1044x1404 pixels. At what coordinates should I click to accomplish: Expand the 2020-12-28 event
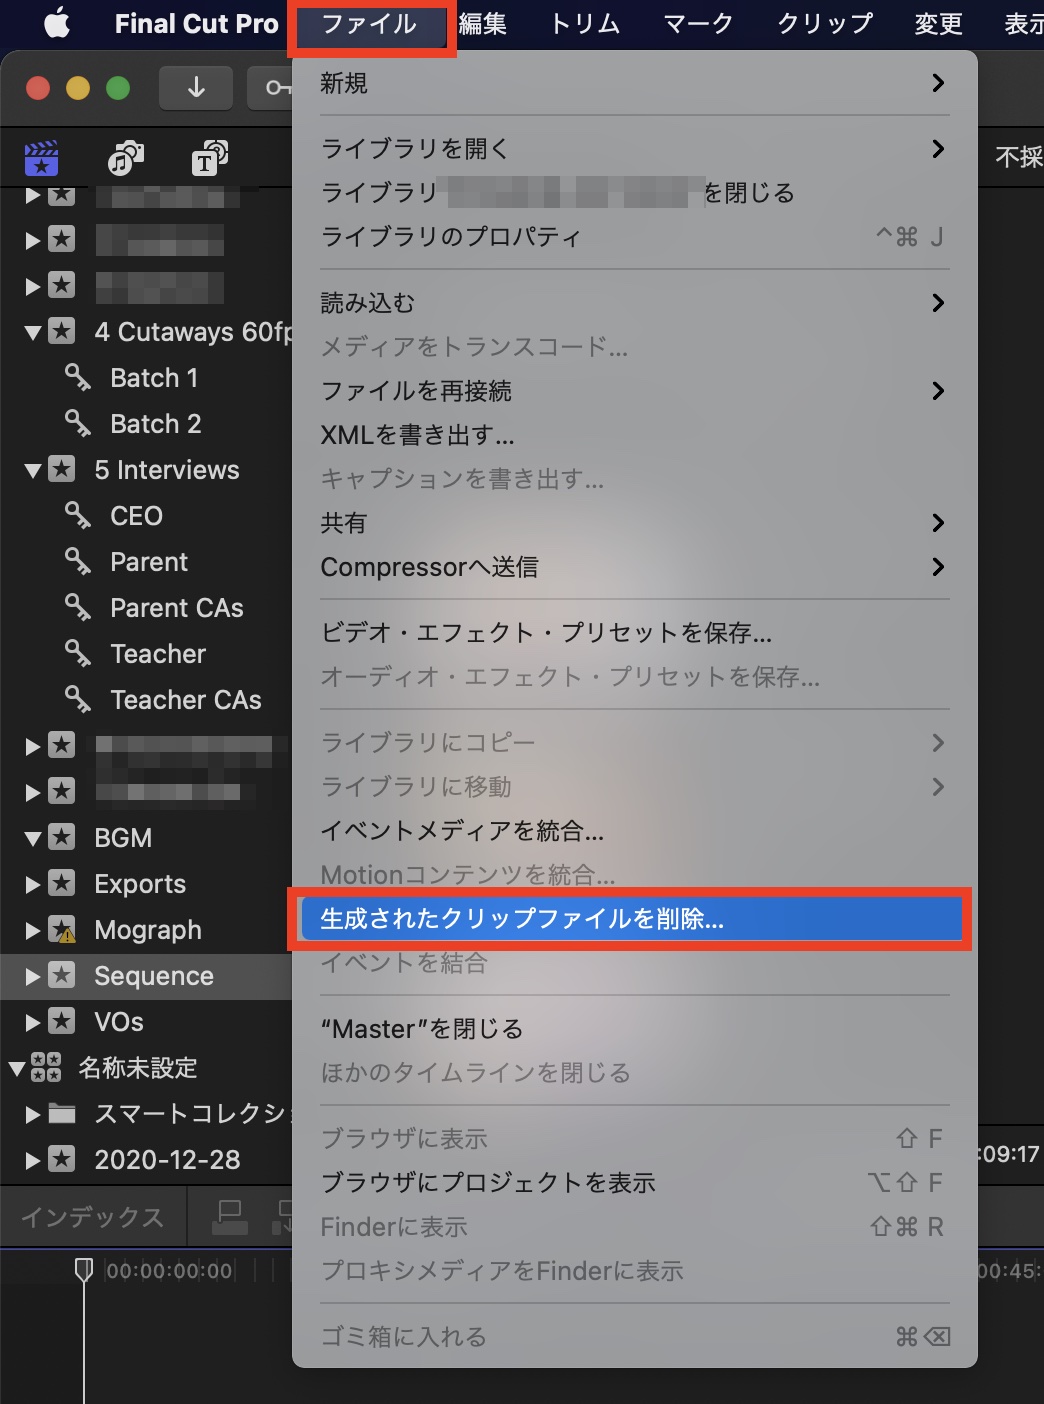click(33, 1160)
